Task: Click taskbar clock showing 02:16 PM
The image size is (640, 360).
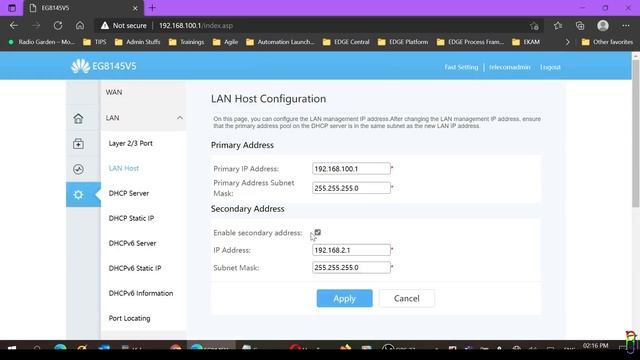Action: [596, 346]
